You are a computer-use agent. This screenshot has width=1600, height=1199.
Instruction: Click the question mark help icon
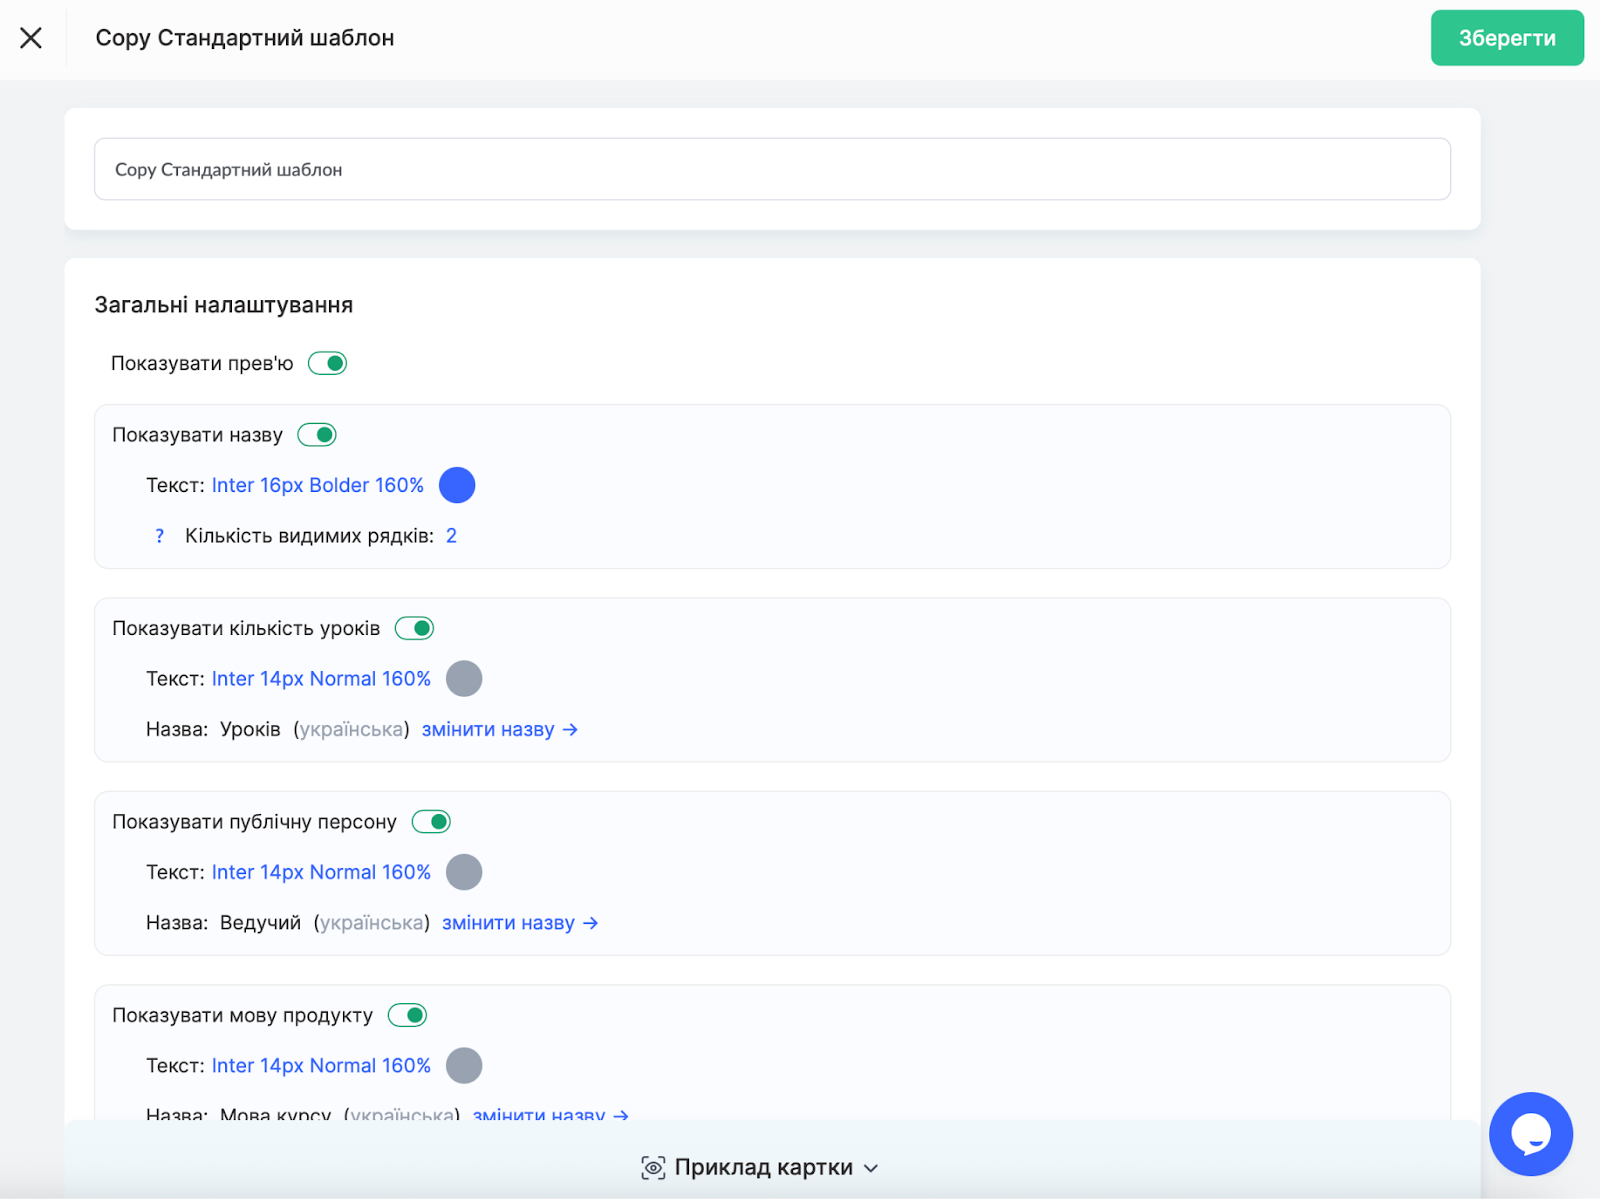[x=159, y=537]
